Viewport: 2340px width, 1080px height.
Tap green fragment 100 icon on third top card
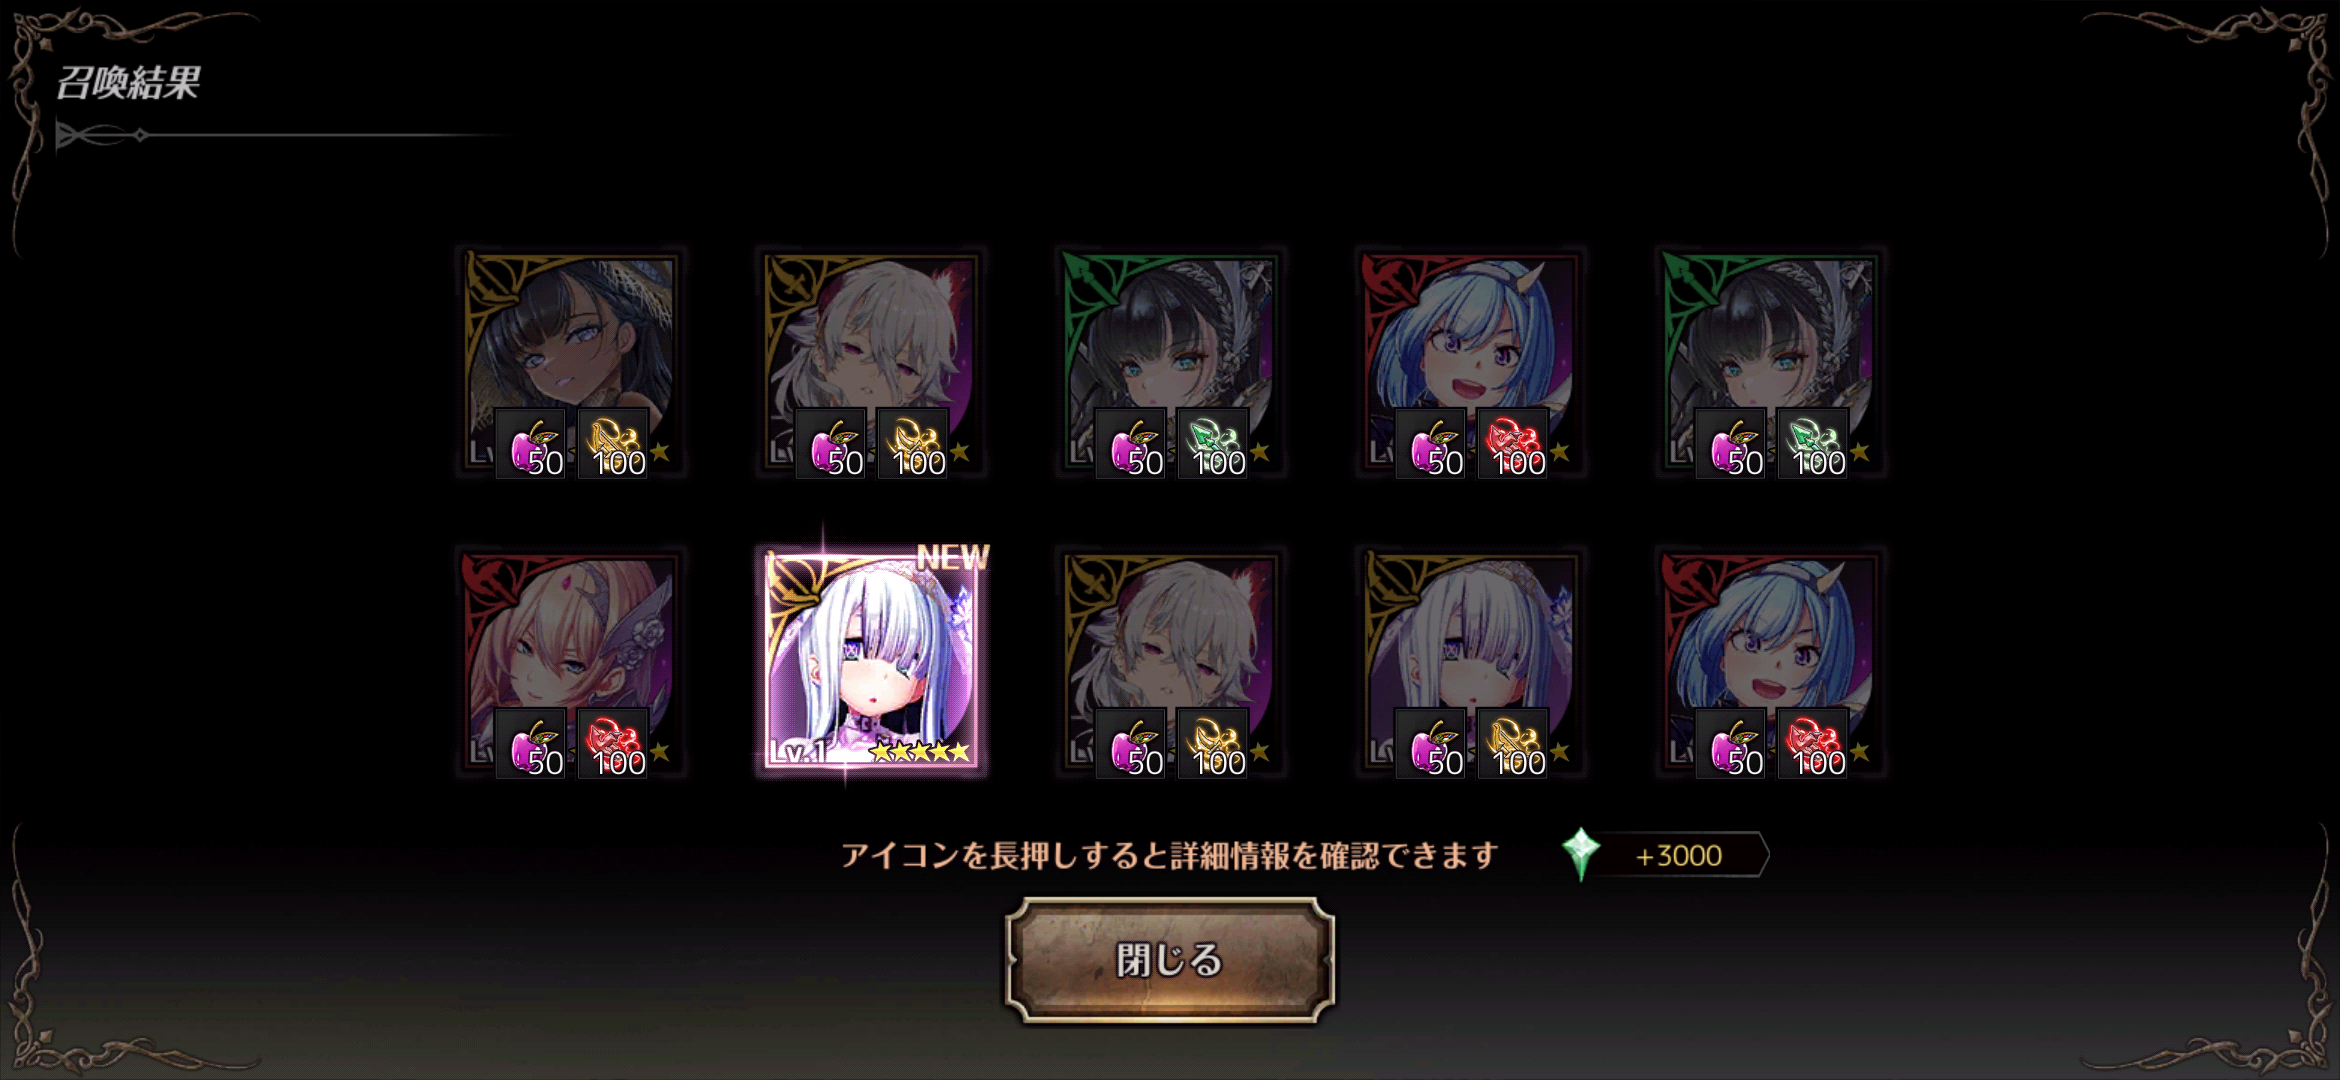click(1213, 444)
